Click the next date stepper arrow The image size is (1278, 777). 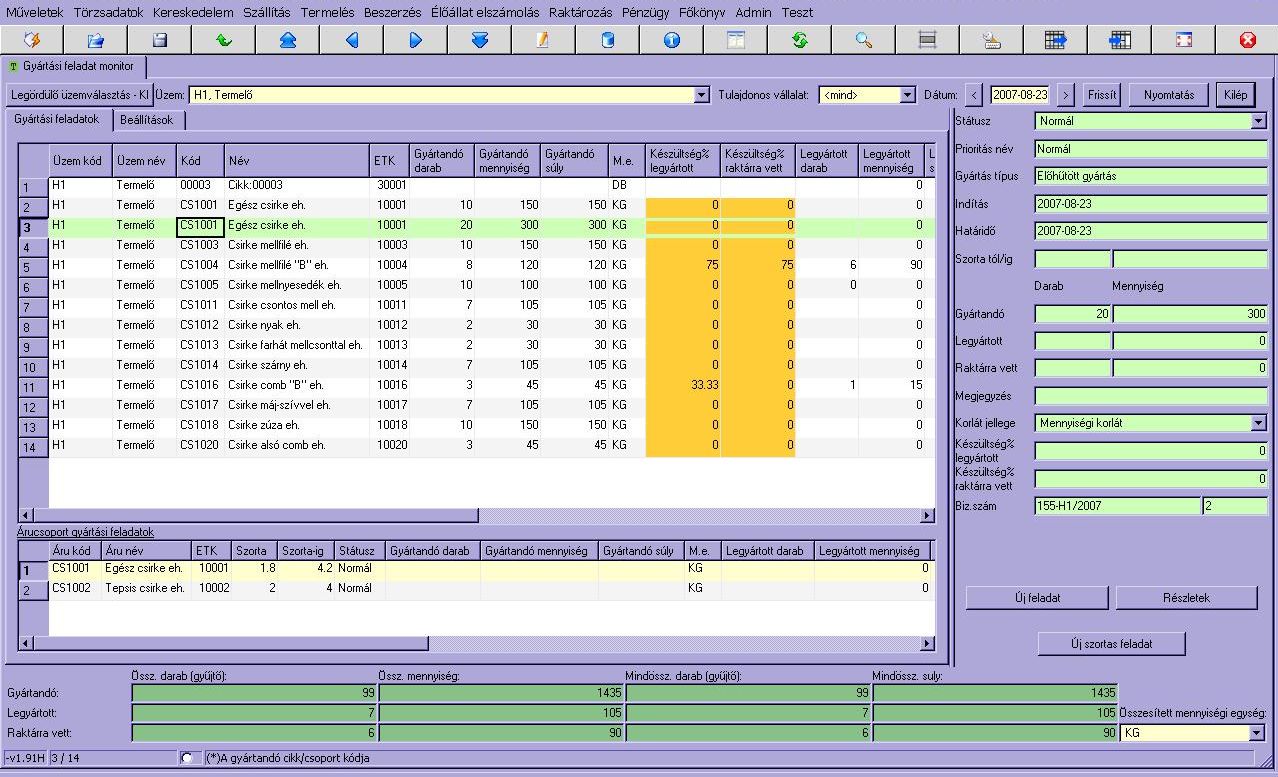click(x=1065, y=95)
